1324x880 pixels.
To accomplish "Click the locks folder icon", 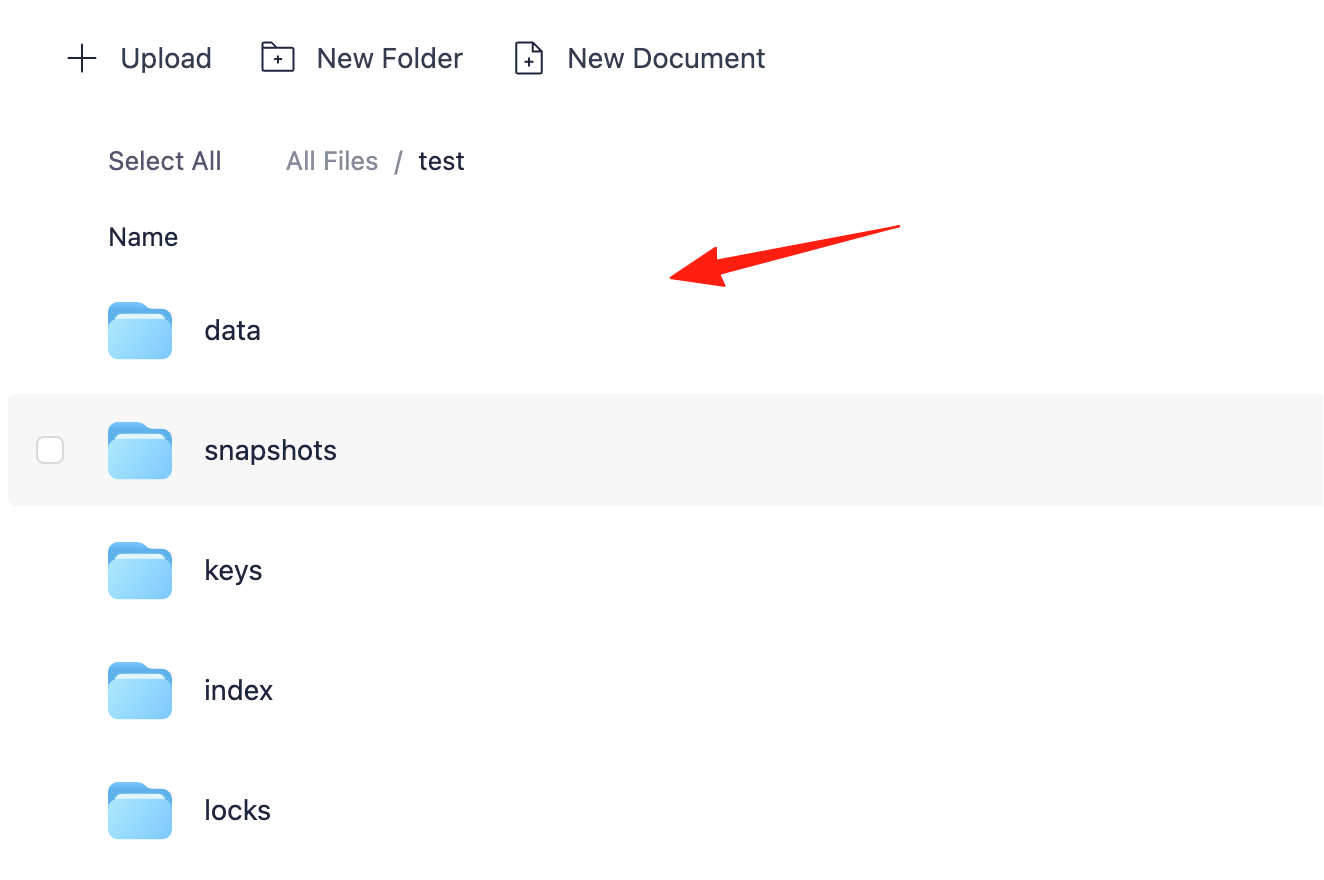I will 140,810.
